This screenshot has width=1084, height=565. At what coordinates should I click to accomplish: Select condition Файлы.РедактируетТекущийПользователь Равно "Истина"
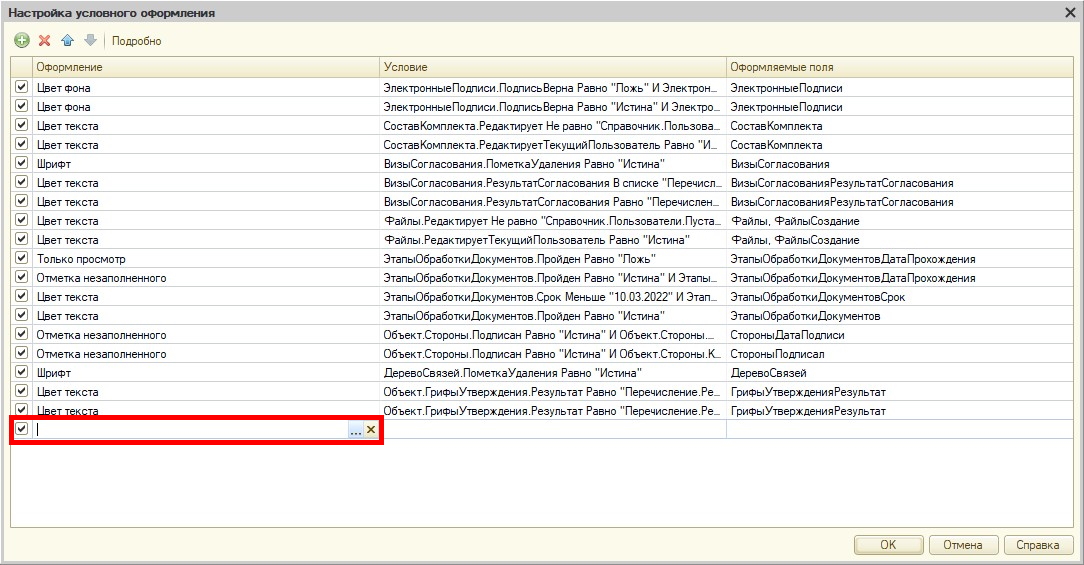553,240
